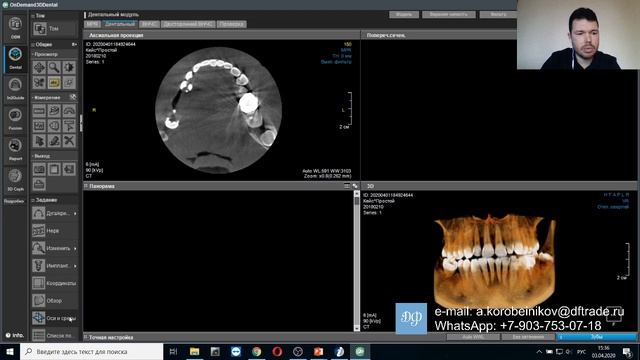Switch to the Дентальный tab
The height and width of the screenshot is (360, 640).
[x=120, y=24]
